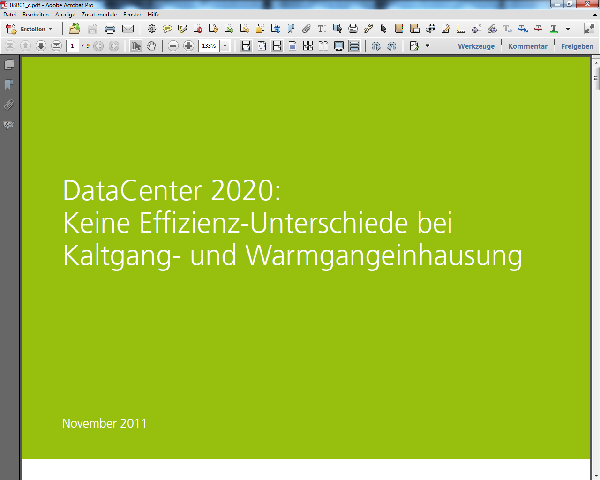The height and width of the screenshot is (480, 600).
Task: Click the email envelope icon
Action: coord(127,29)
